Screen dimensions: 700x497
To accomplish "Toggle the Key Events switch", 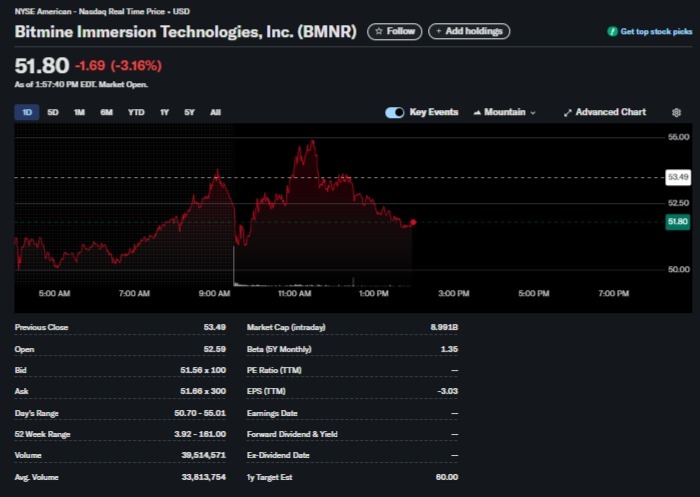I will tap(395, 112).
